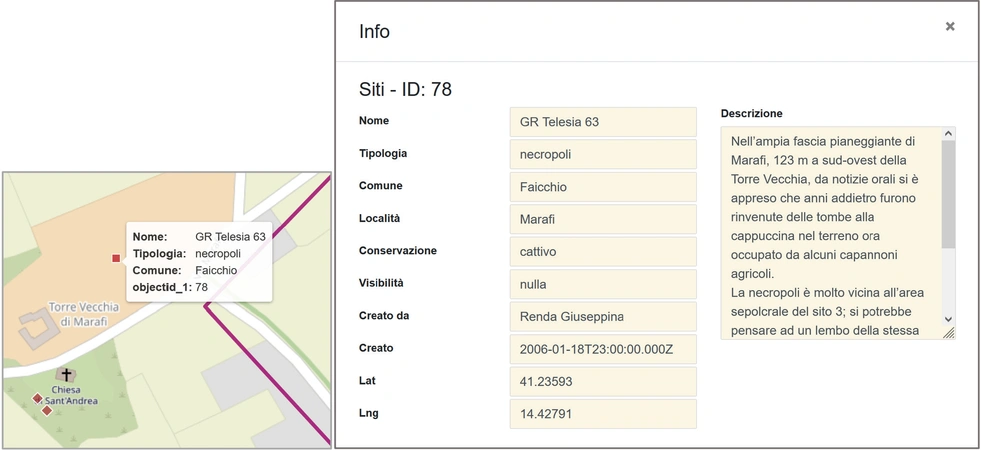Click the description scrollbar thumb
981x450 pixels.
point(948,194)
